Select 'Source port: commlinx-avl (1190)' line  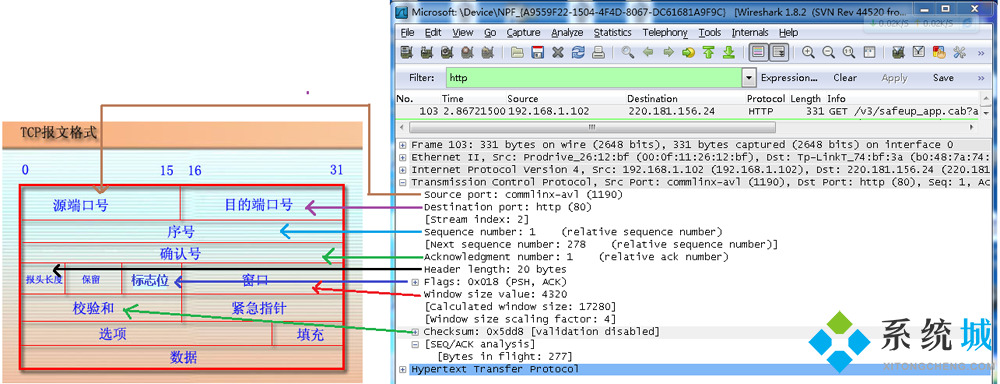[x=523, y=195]
